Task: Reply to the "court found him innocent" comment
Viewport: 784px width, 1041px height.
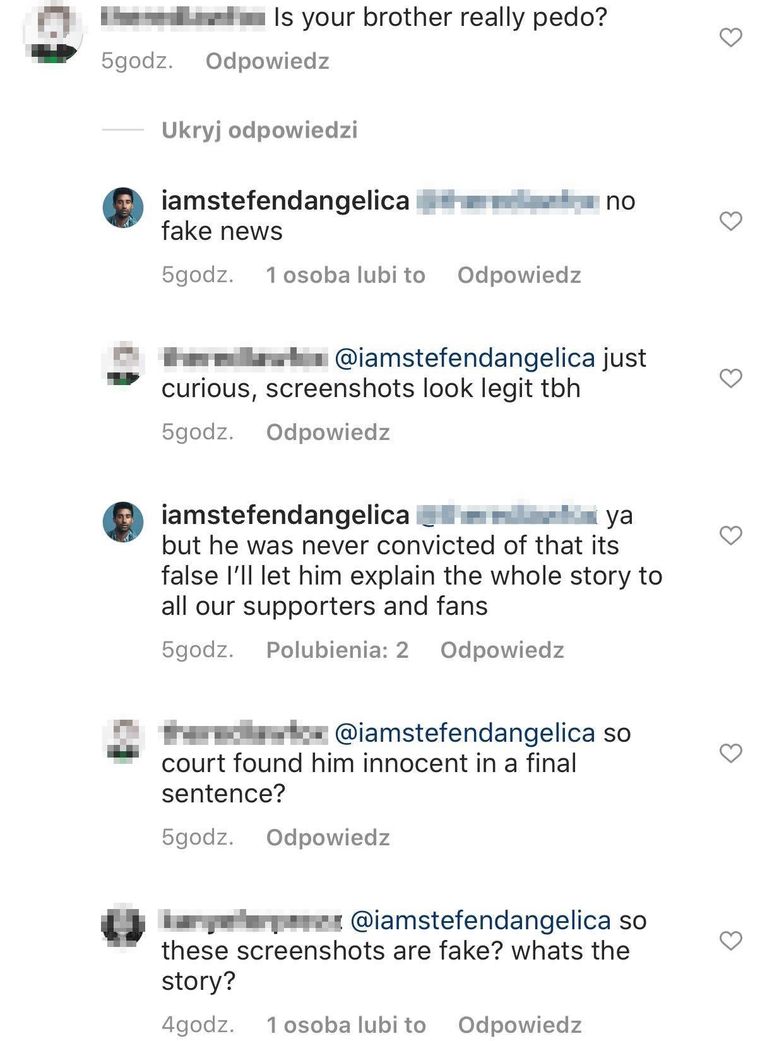Action: 328,837
